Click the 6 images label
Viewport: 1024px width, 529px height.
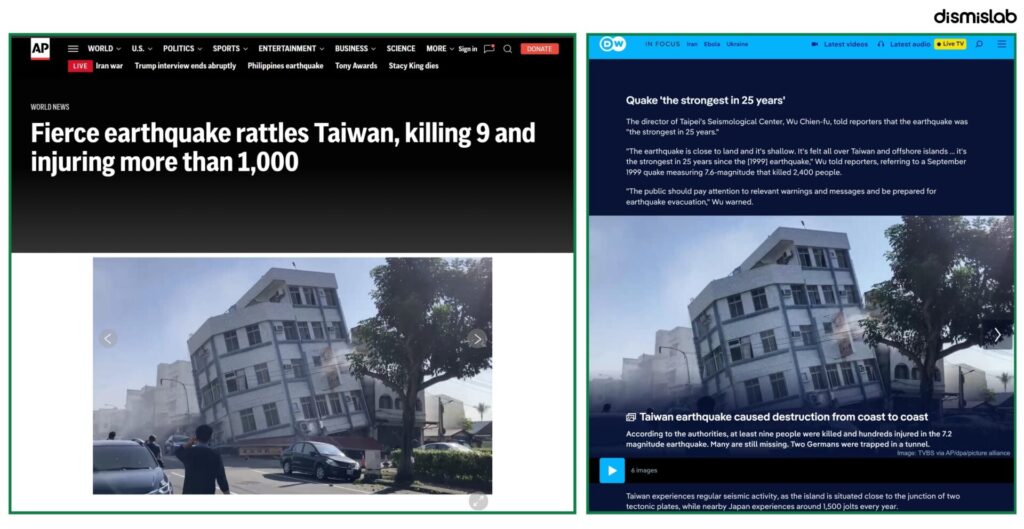(644, 471)
